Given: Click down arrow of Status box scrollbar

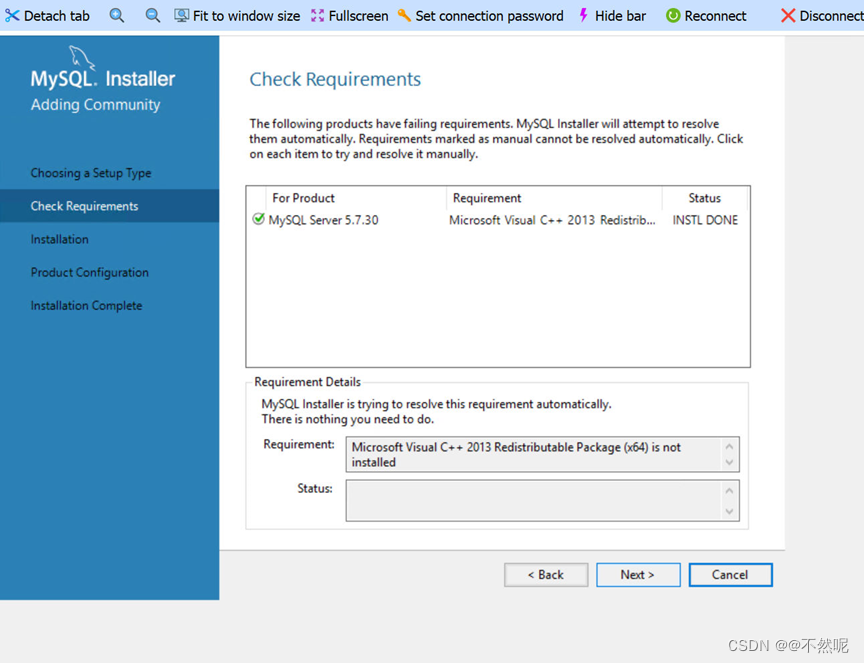Looking at the screenshot, I should (x=730, y=511).
